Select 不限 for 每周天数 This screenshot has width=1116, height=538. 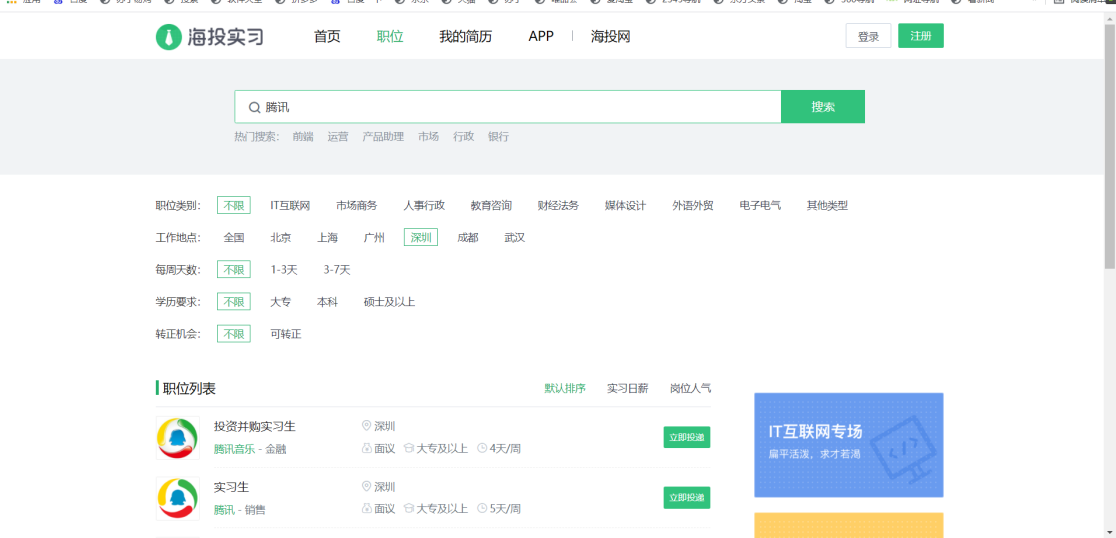(234, 270)
